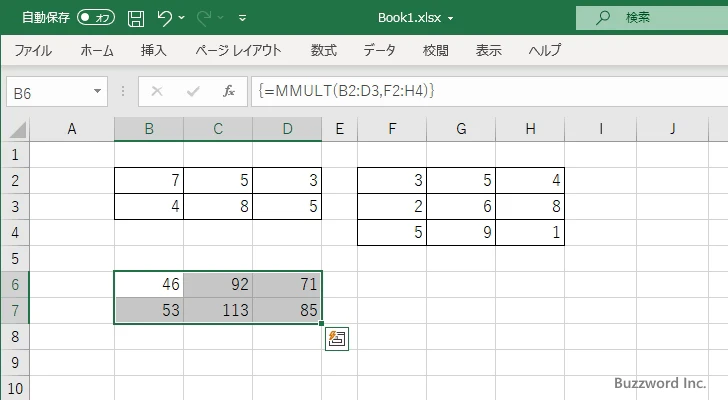The image size is (728, 400).
Task: Open the 校閲 ribbon tab
Action: [436, 50]
